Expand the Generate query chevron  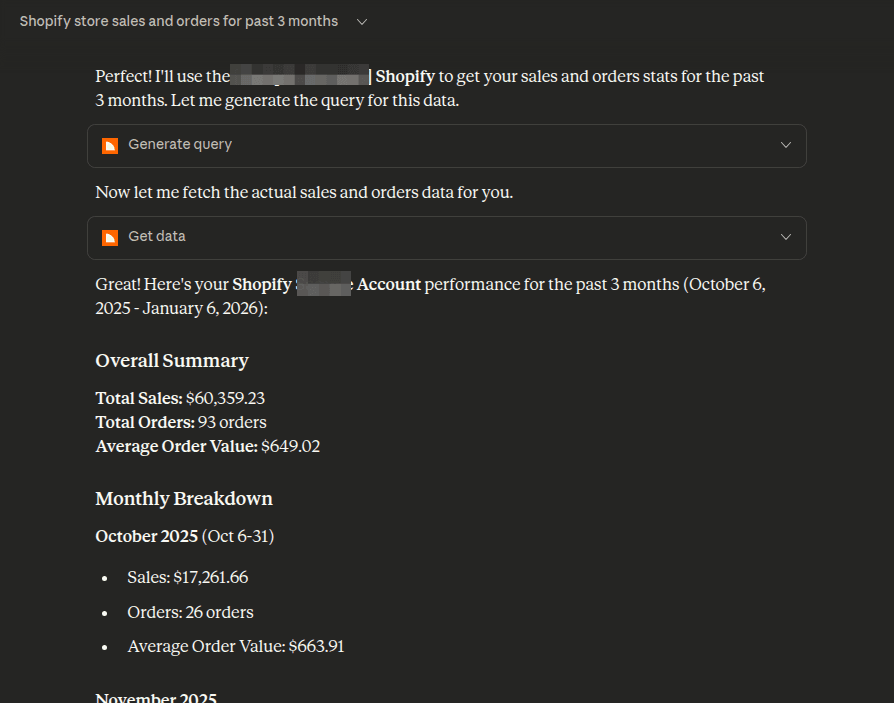[785, 145]
